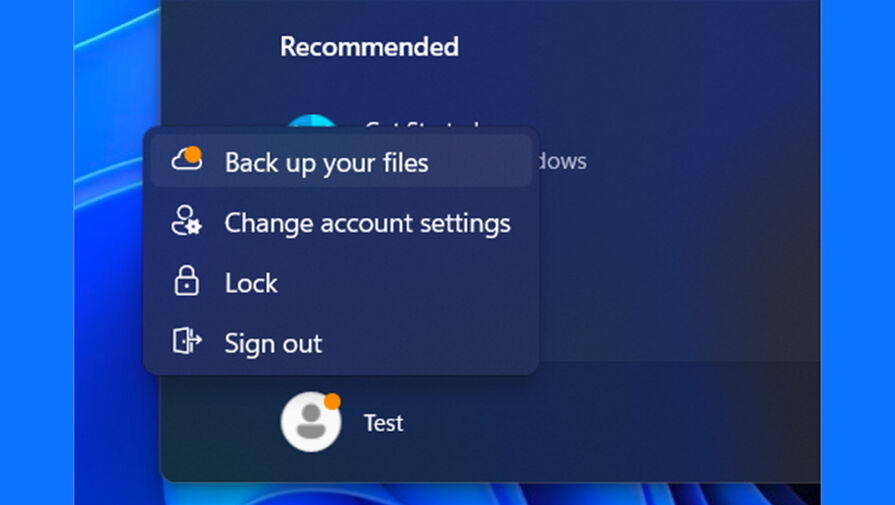Click the cloud backup icon
This screenshot has width=895, height=505.
click(x=187, y=159)
